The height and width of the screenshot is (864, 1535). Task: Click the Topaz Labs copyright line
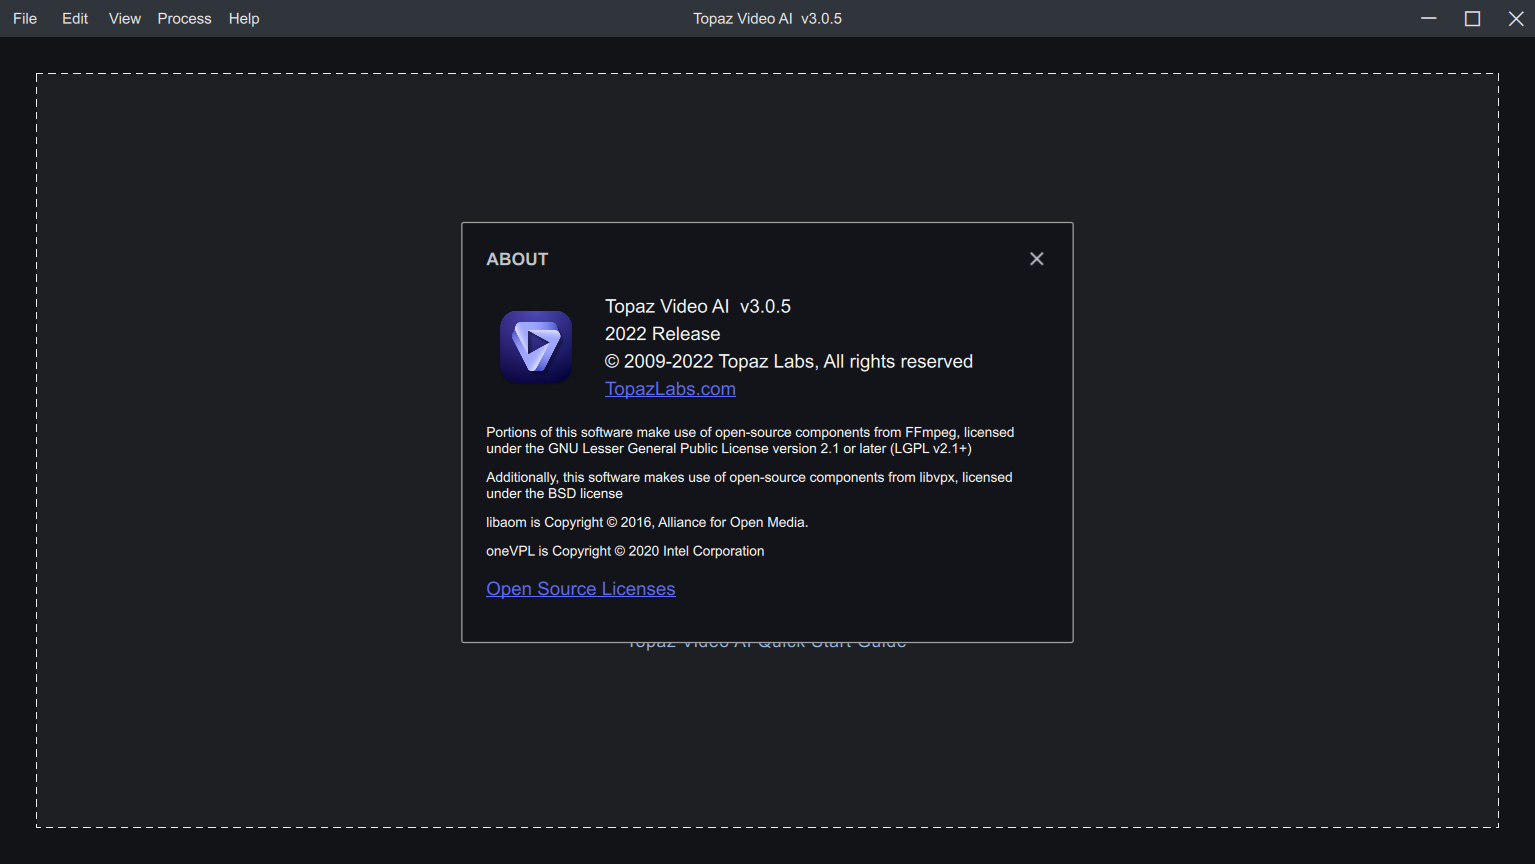(789, 362)
